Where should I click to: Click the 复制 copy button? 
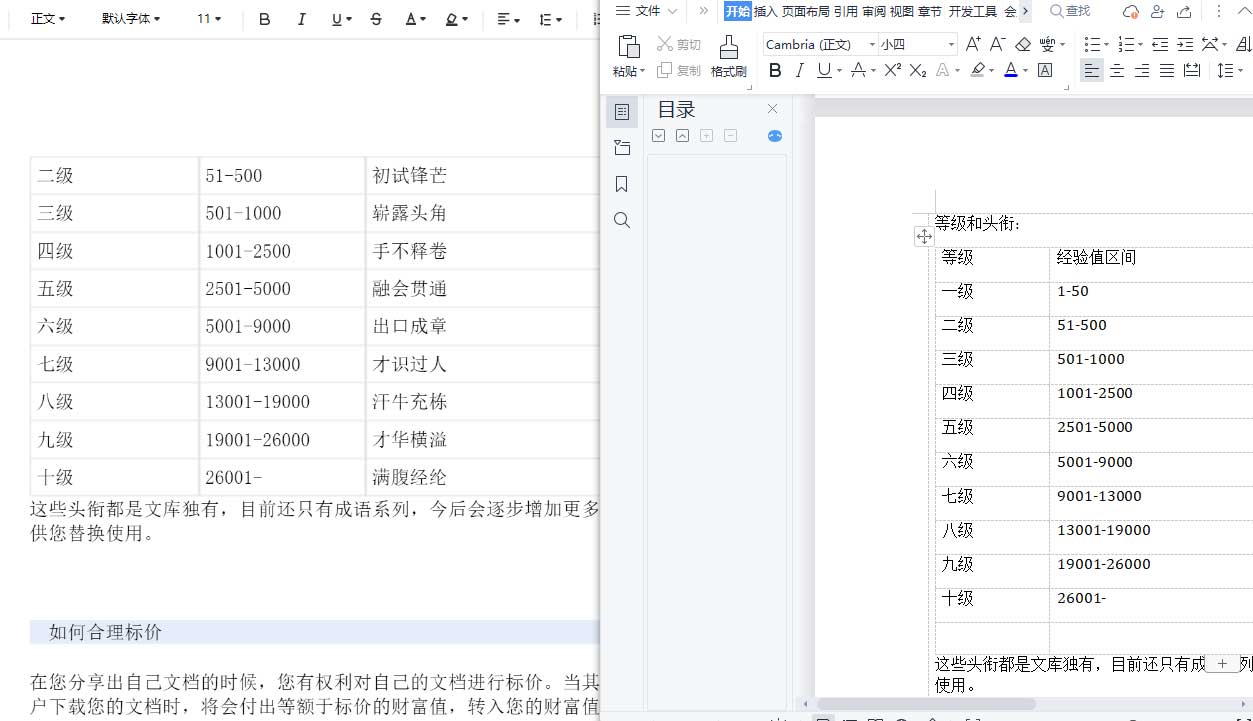tap(679, 70)
